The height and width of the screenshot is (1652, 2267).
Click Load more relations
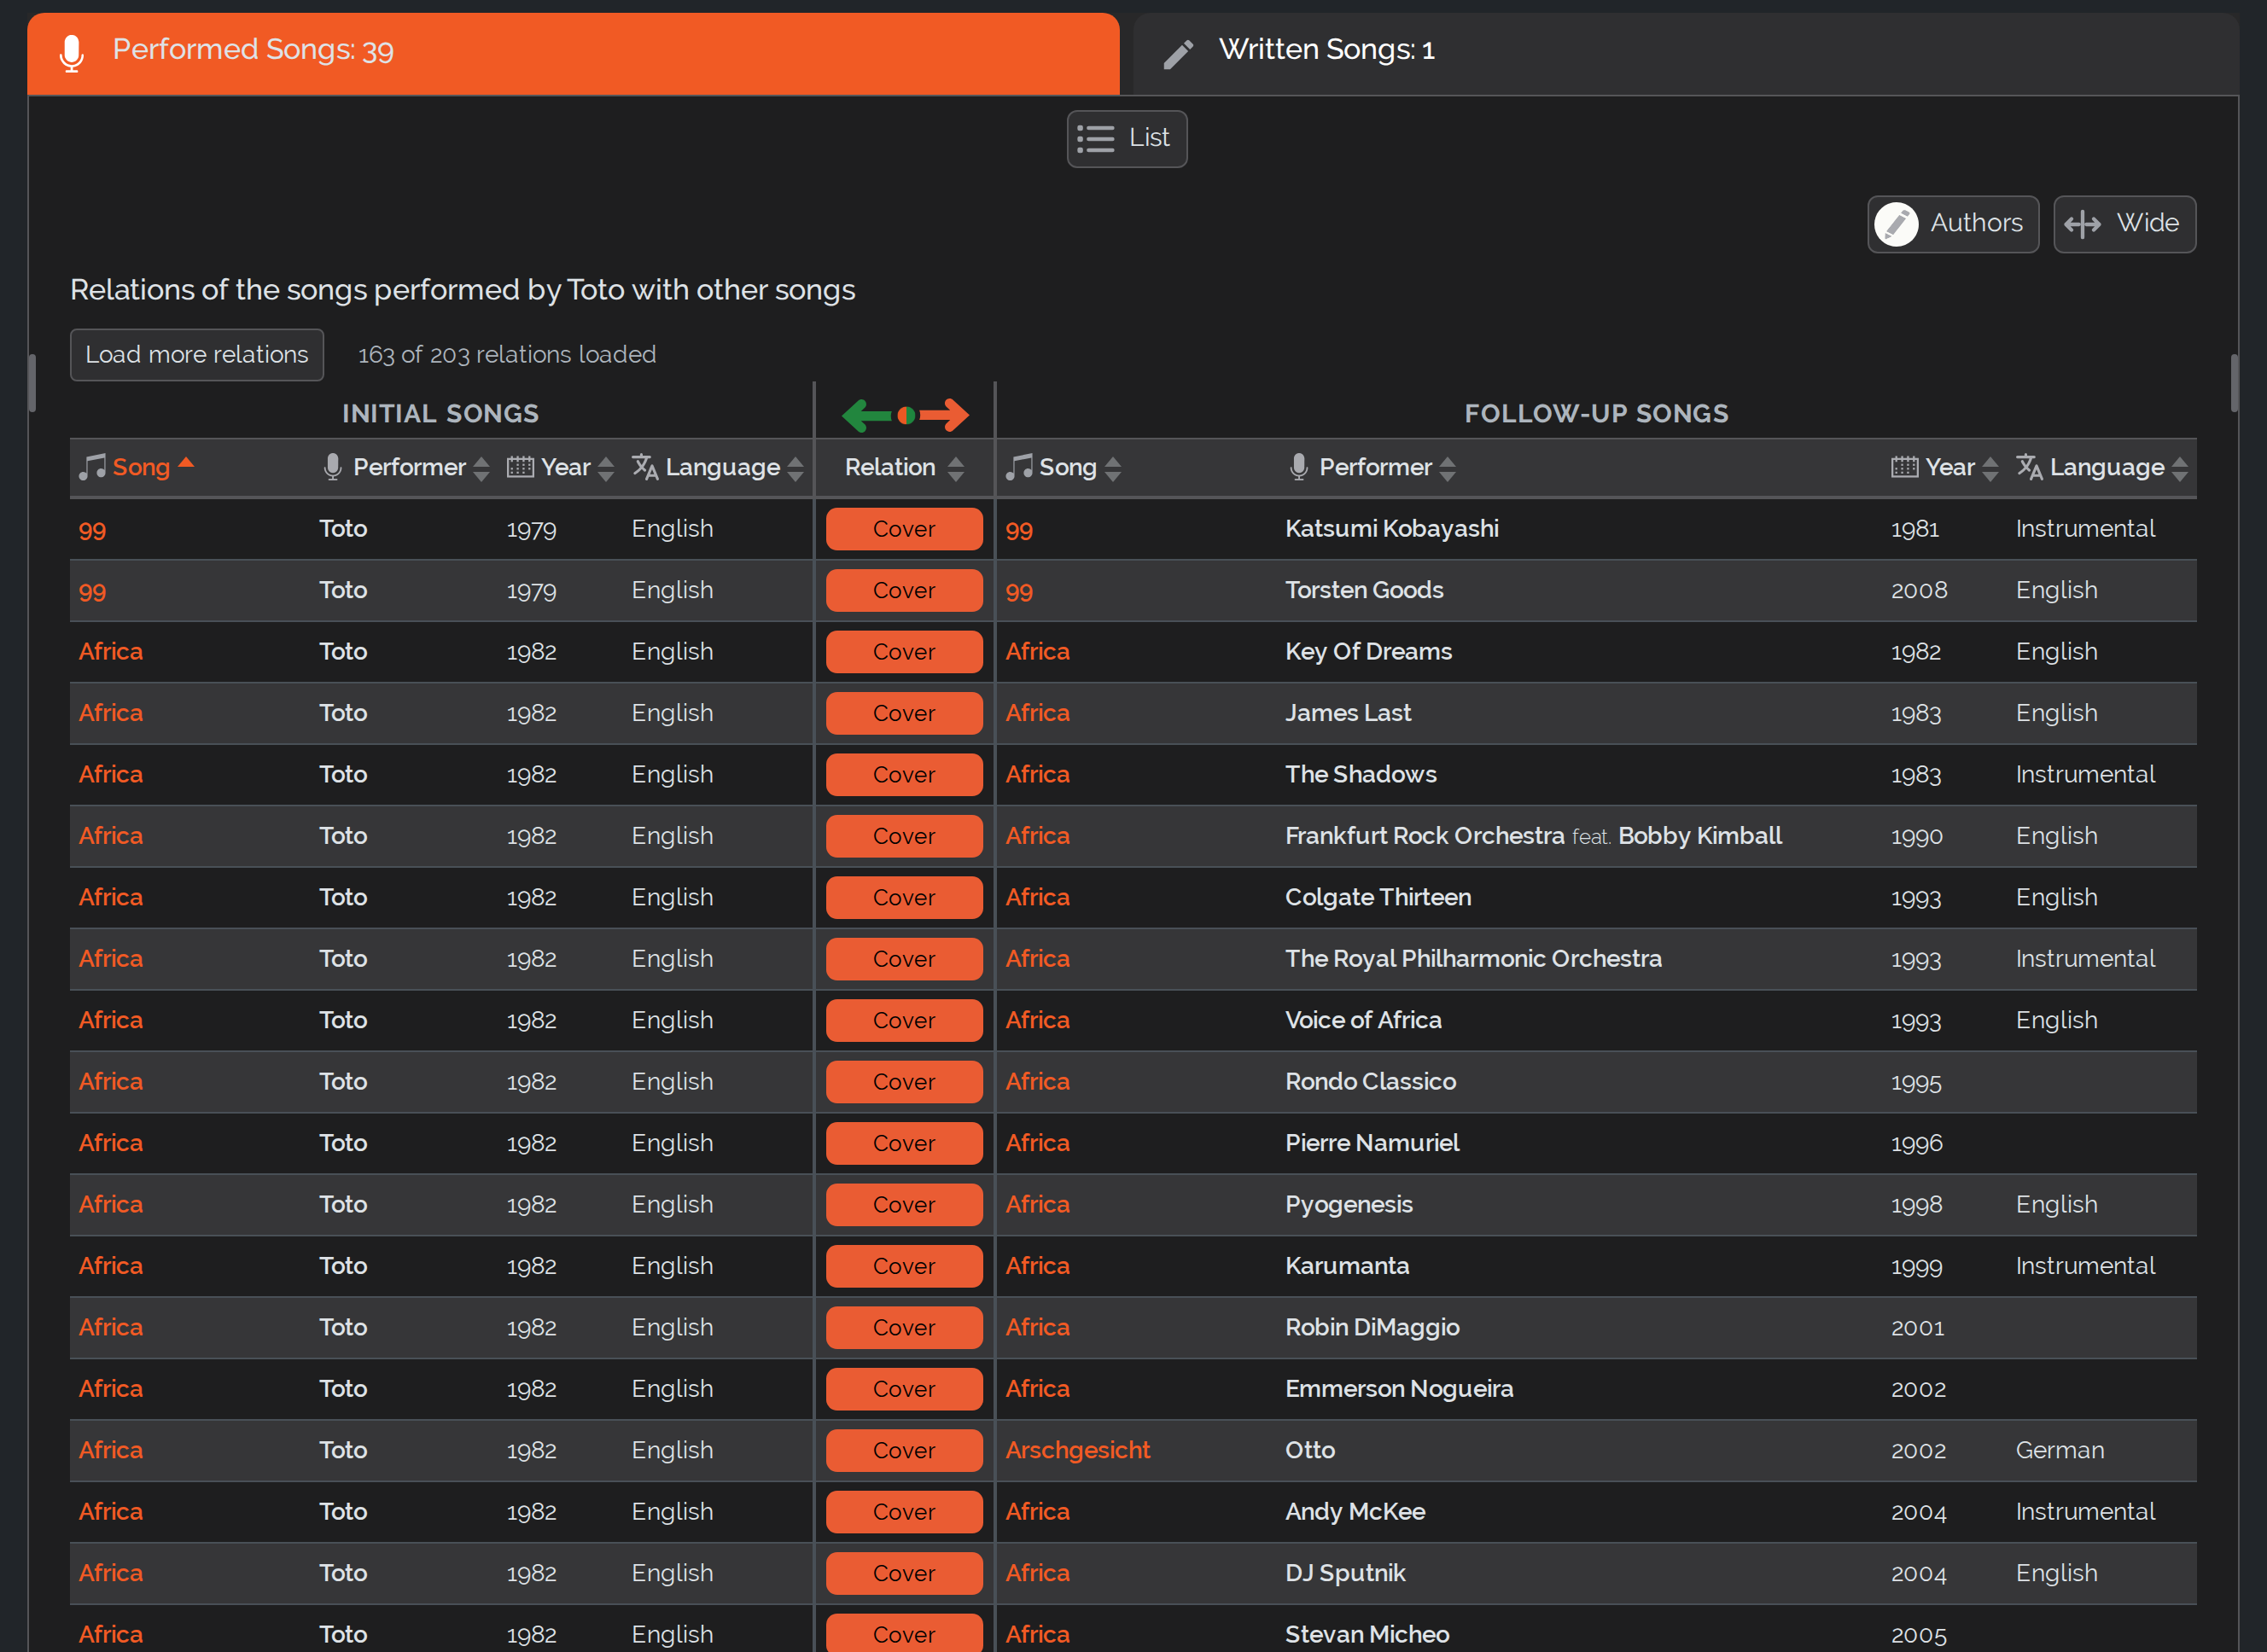coord(197,355)
